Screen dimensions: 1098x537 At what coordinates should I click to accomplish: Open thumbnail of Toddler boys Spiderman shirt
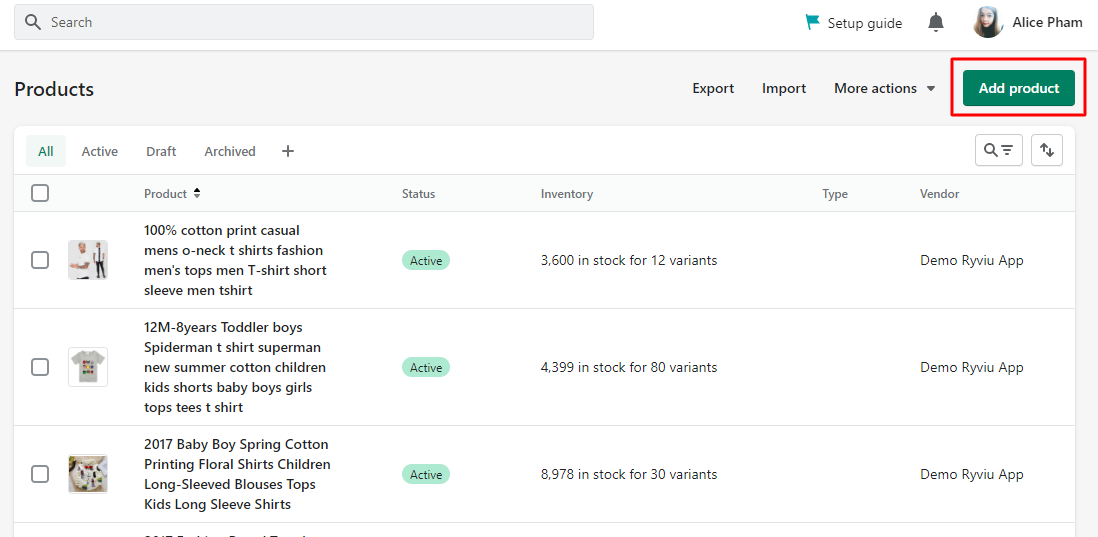coord(88,367)
